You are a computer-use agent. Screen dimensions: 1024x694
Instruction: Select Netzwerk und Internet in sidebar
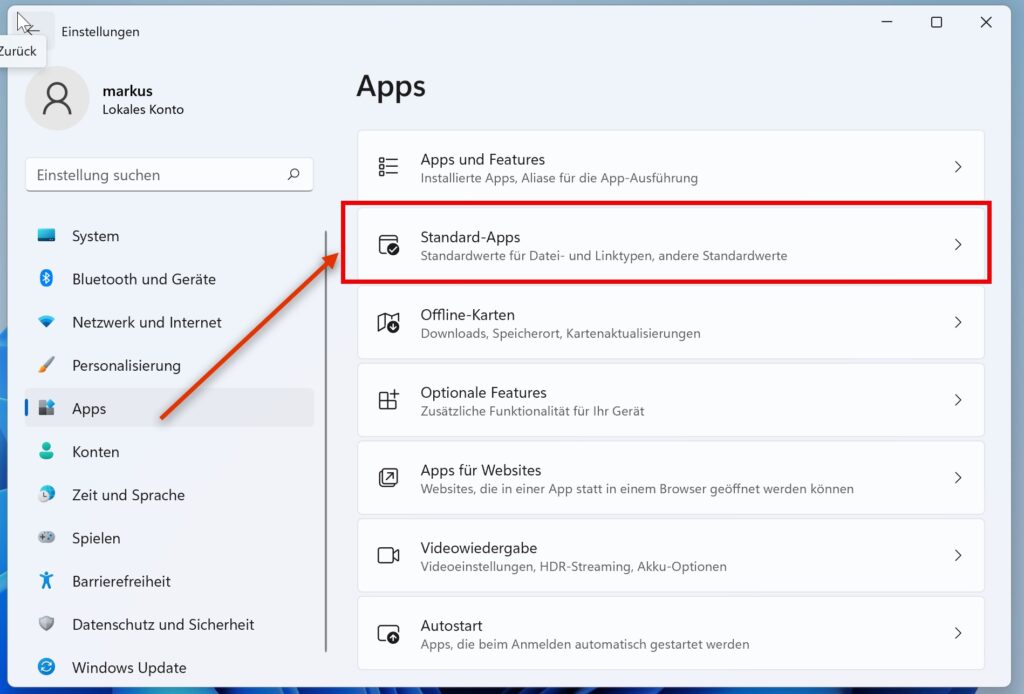(x=146, y=322)
